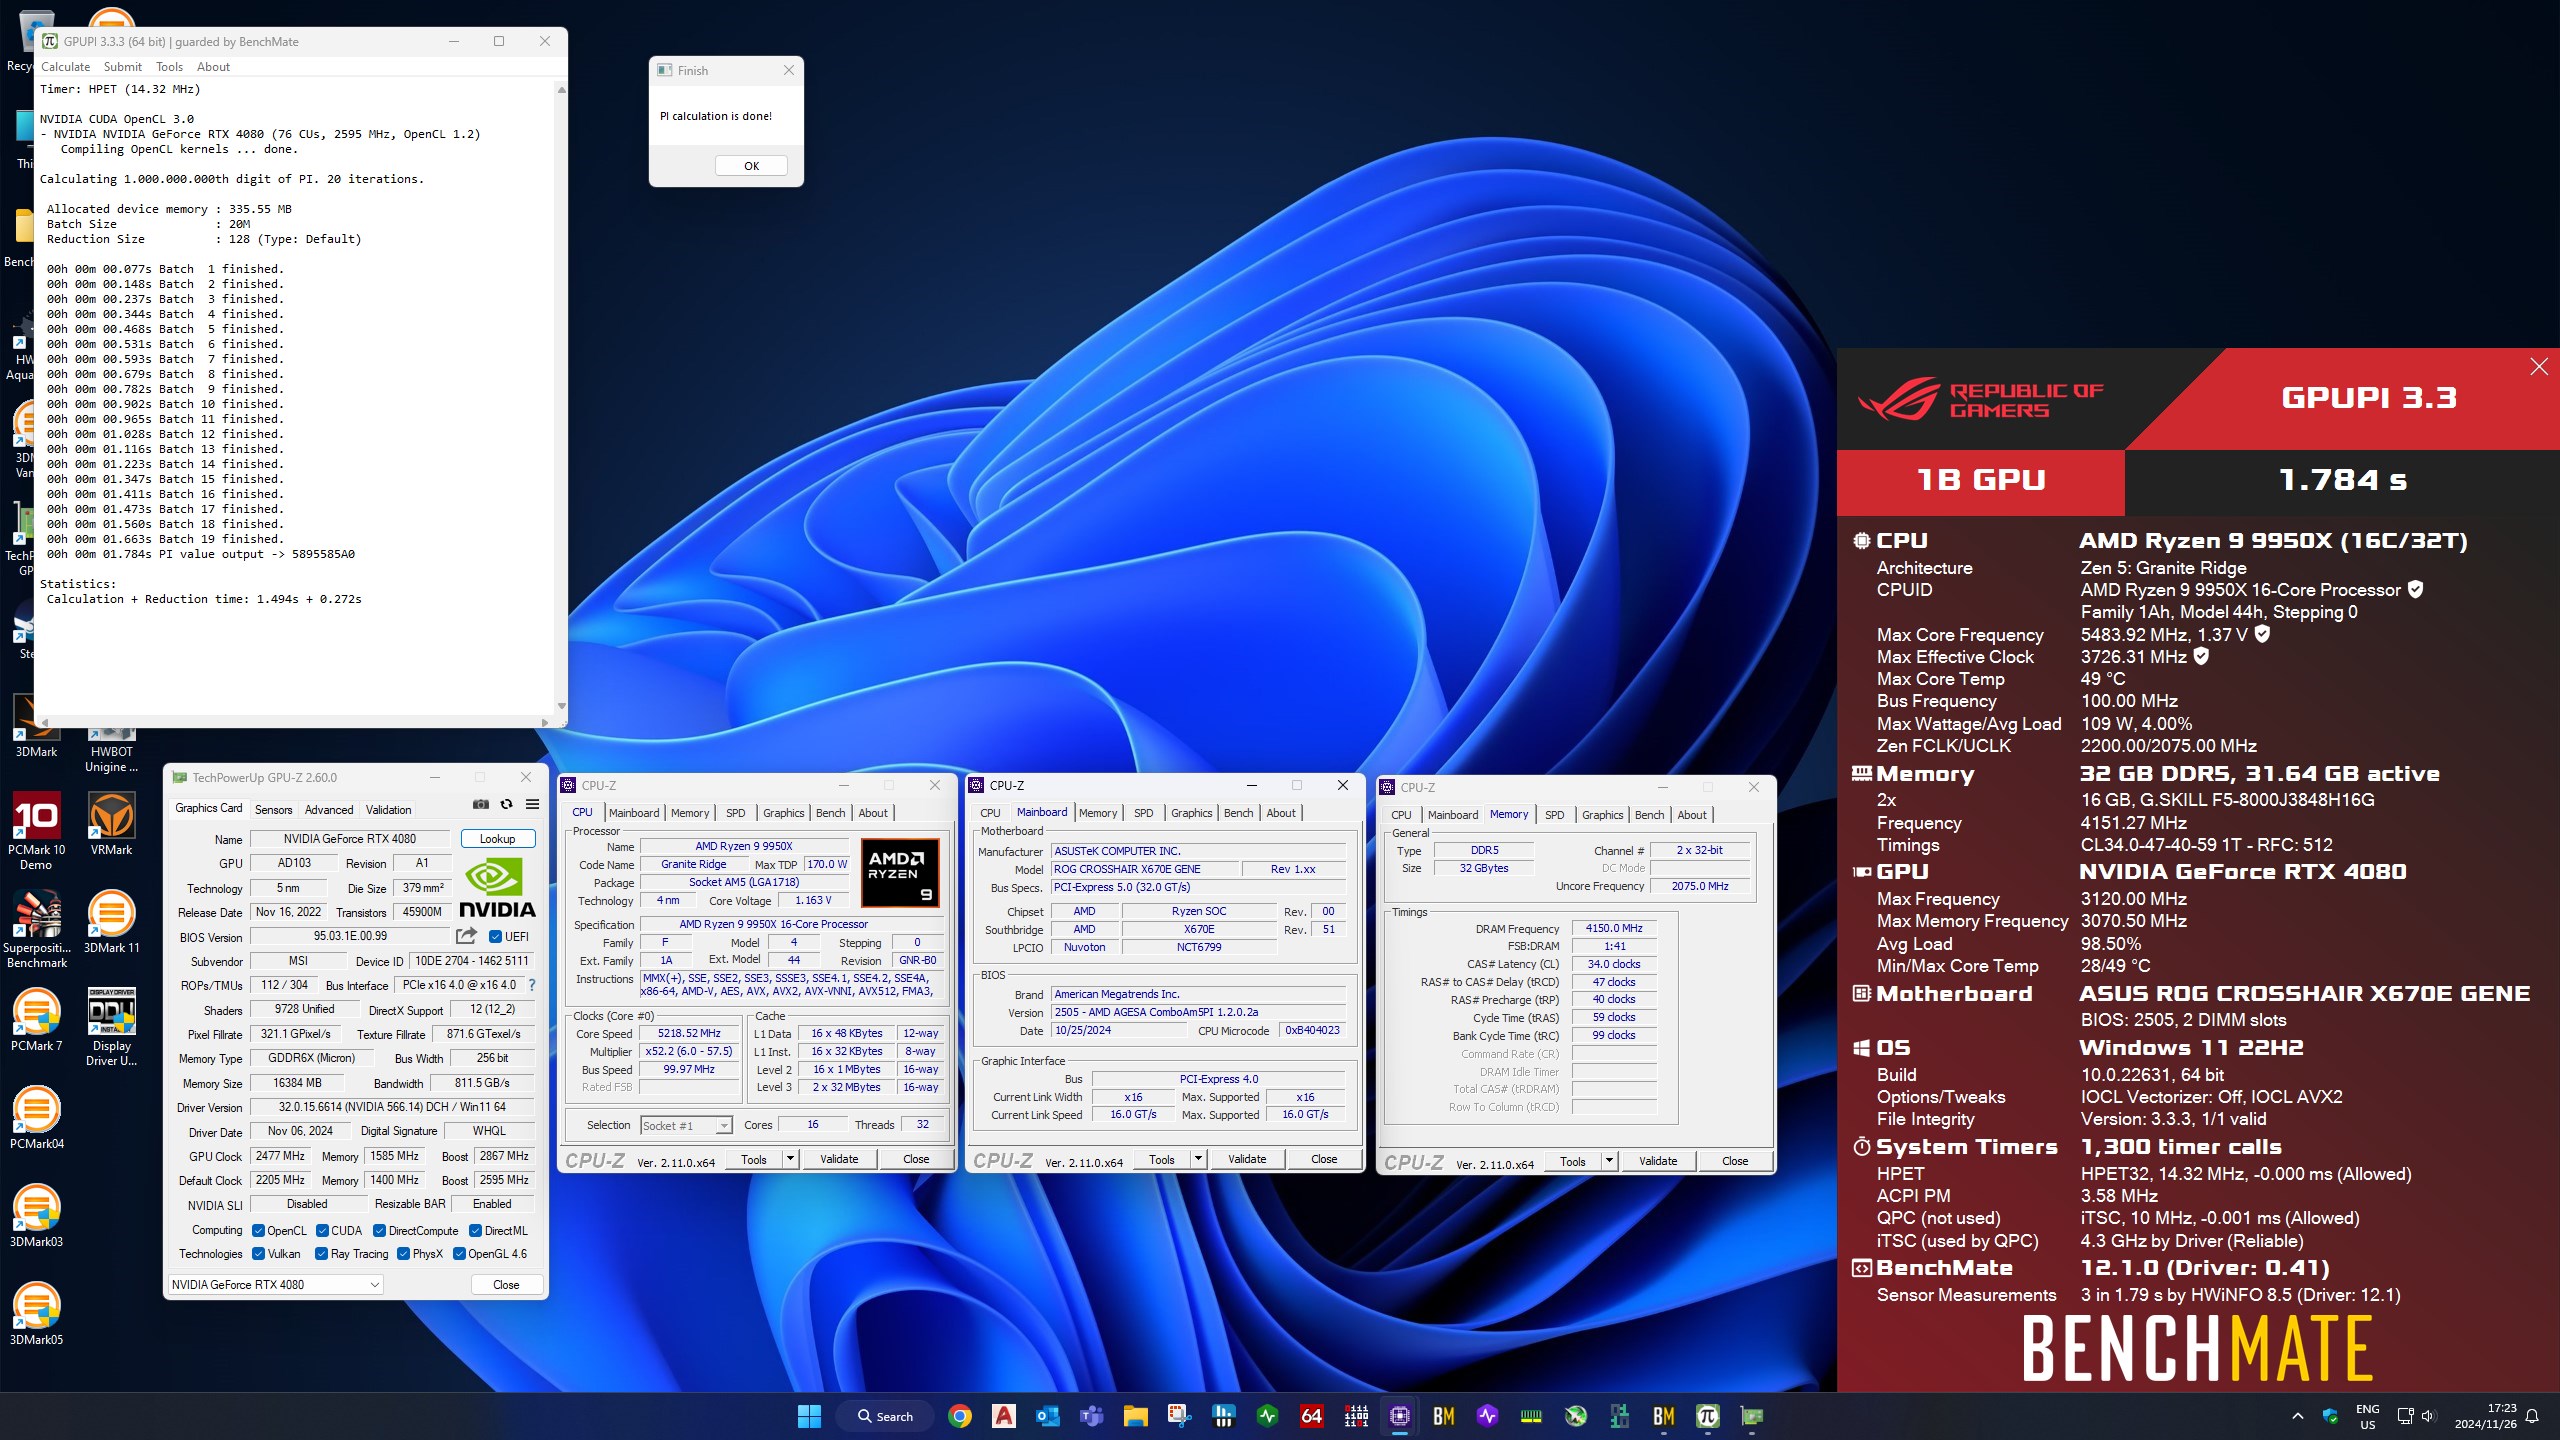Screen dimensions: 2560x1440
Task: Open the notification bell in the taskbar
Action: tap(2532, 1416)
